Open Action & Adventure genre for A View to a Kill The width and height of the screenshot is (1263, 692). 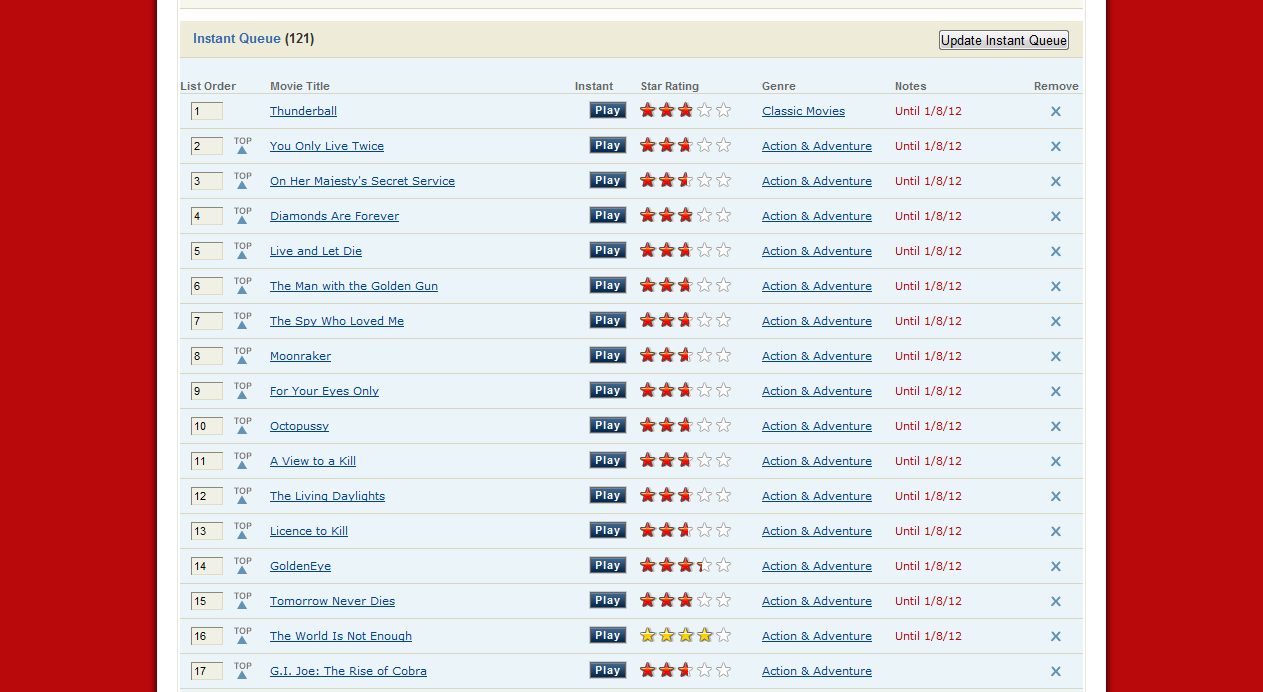pyautogui.click(x=816, y=461)
